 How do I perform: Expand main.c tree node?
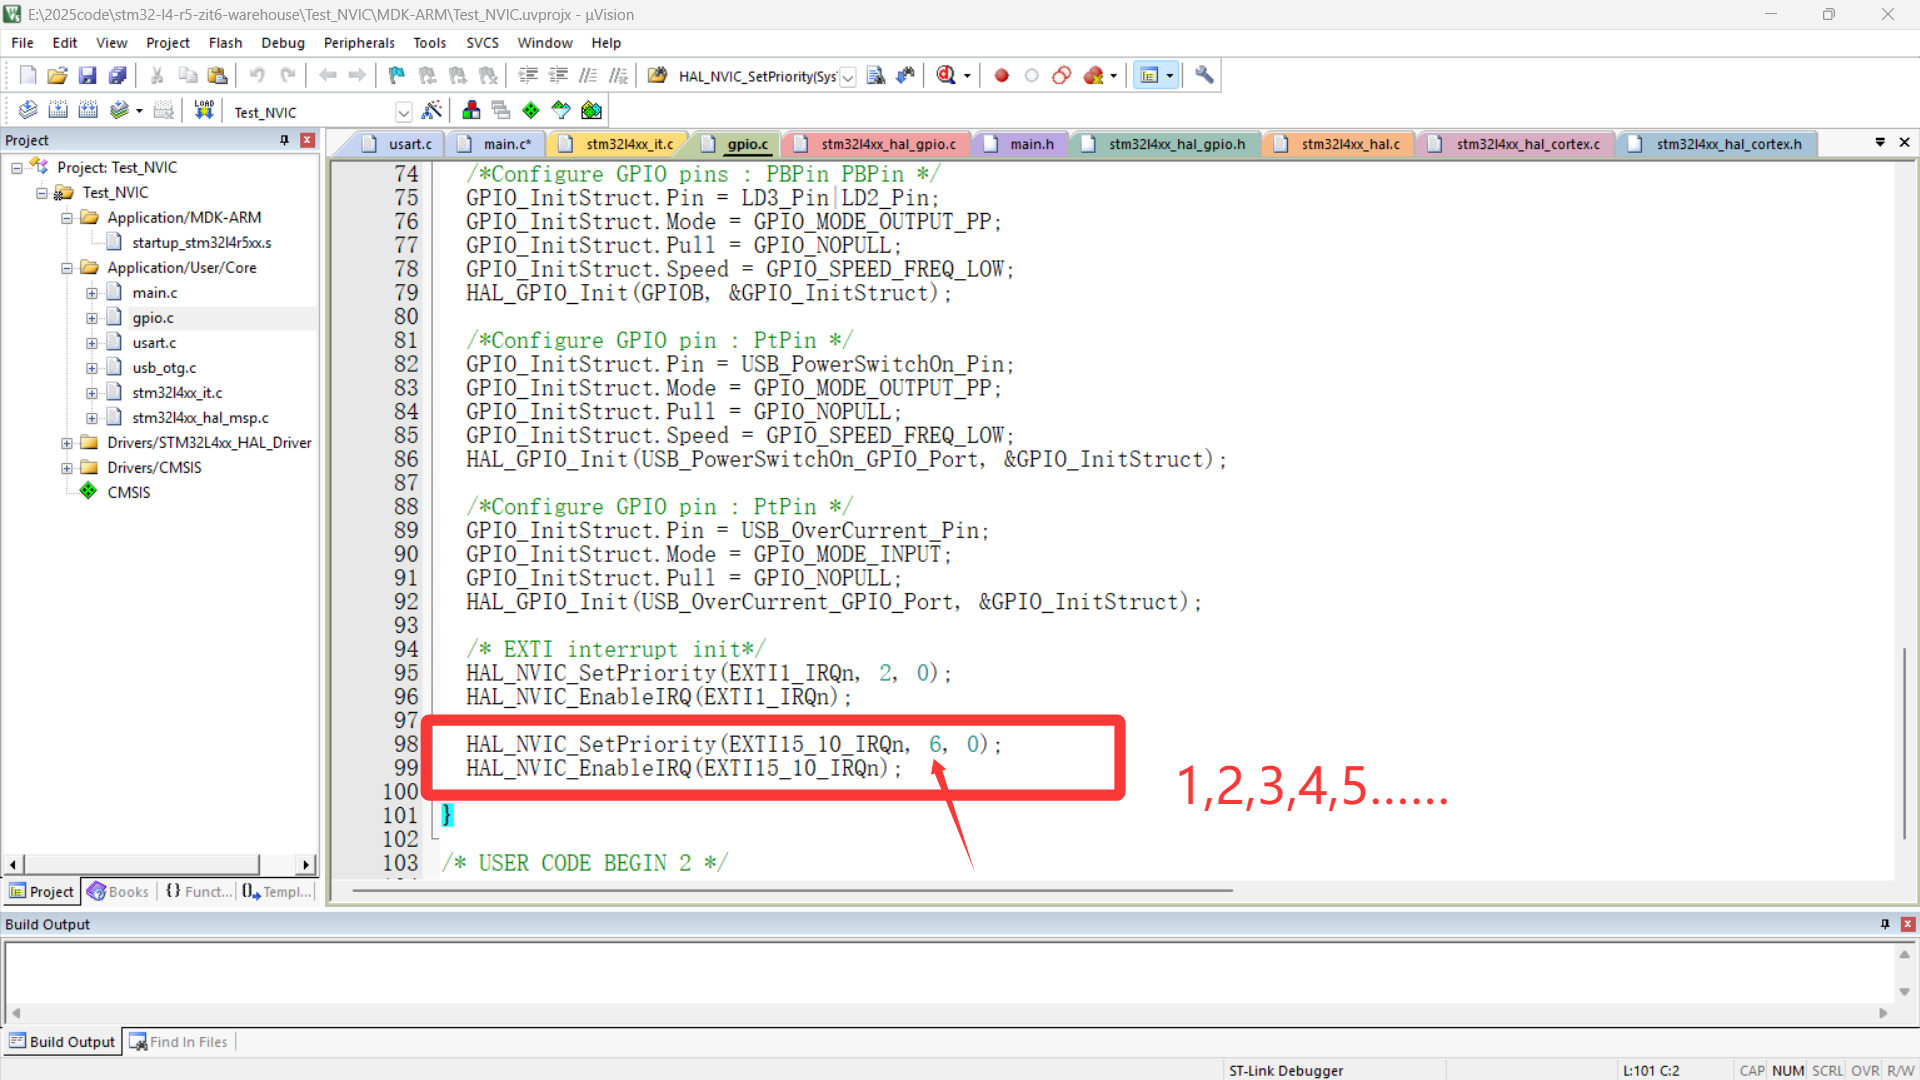tap(92, 293)
